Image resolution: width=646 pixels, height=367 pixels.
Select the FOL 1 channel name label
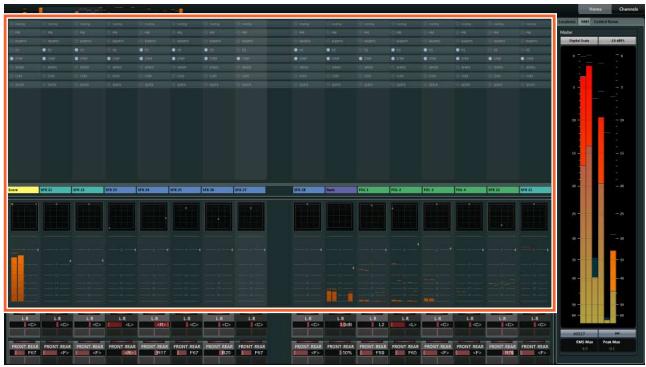click(373, 190)
